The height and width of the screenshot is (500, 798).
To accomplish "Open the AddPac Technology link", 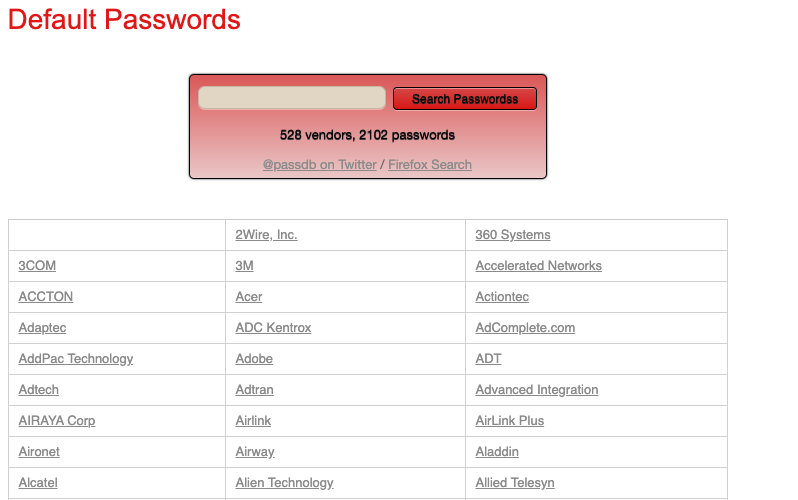I will click(x=76, y=359).
